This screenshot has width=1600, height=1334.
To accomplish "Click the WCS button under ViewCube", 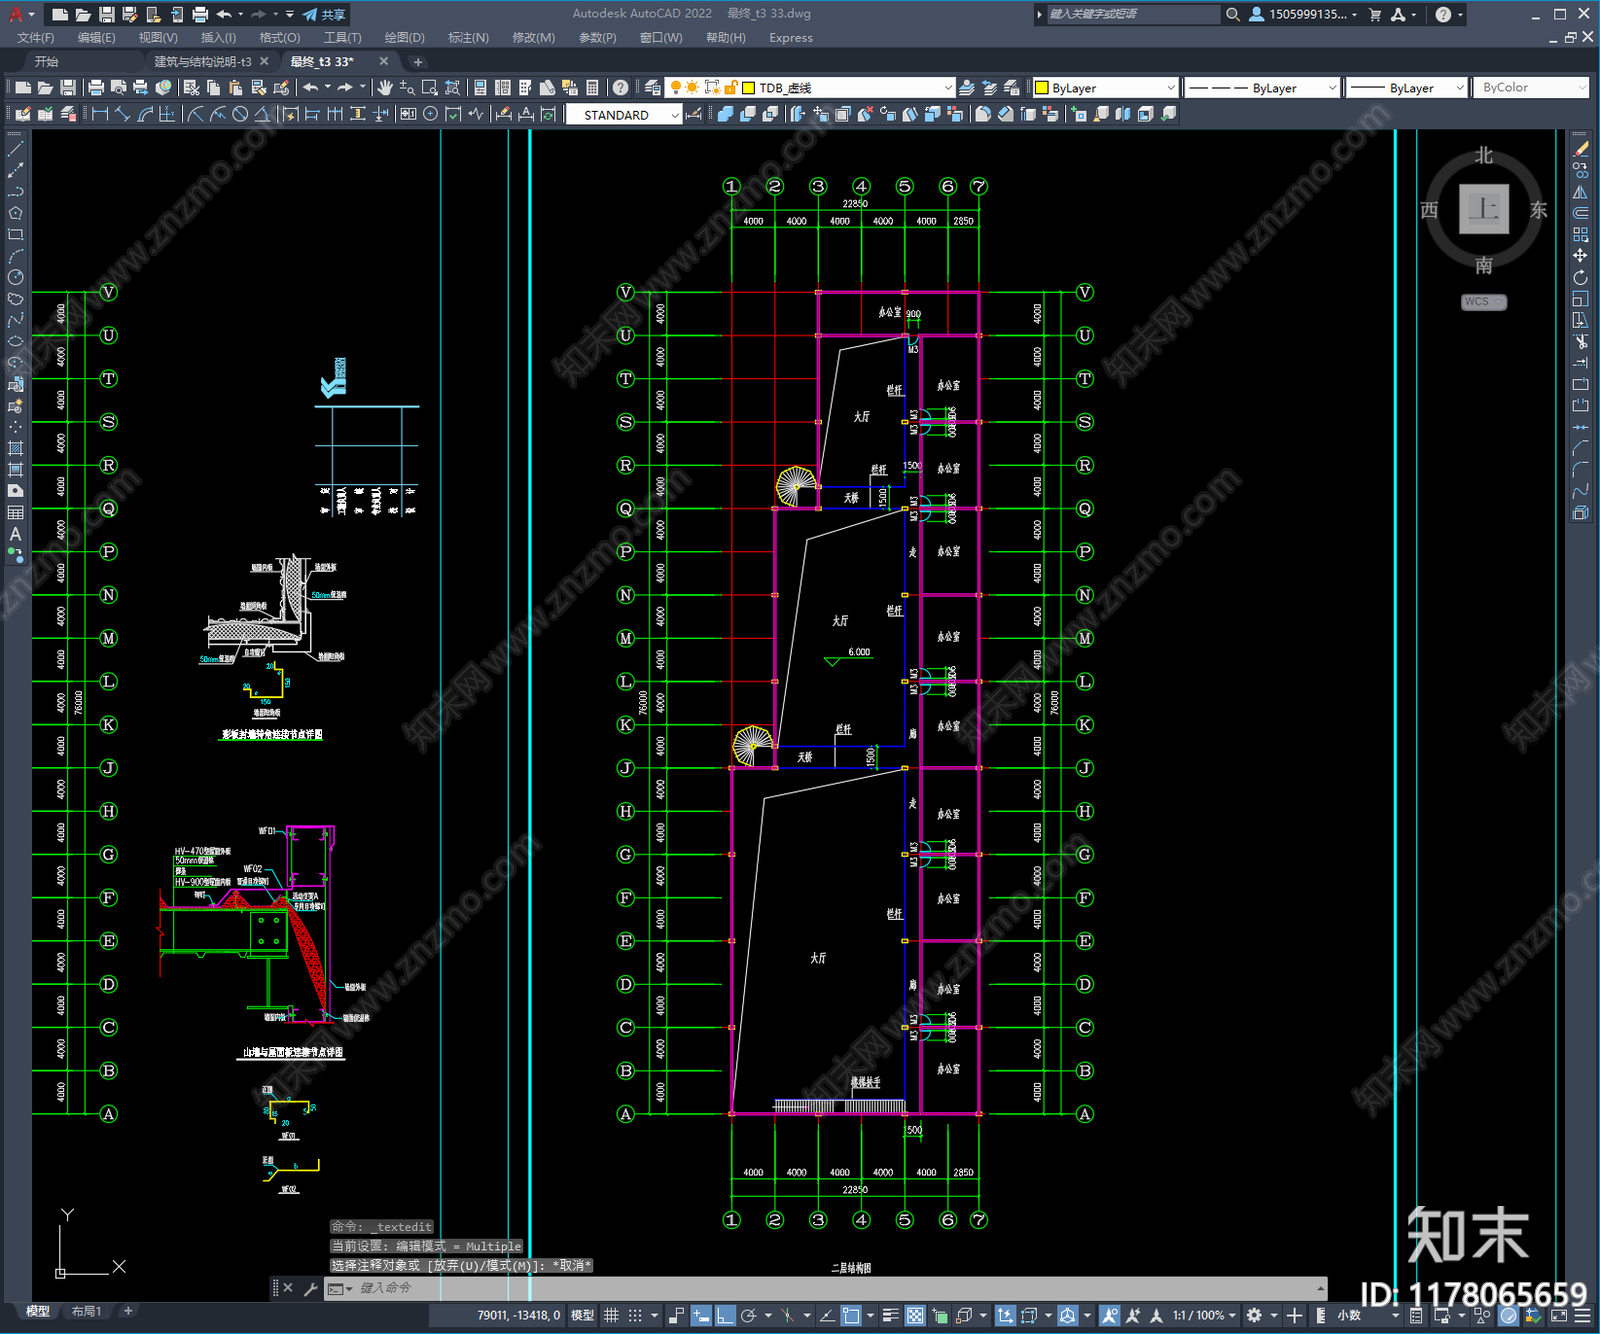I will pyautogui.click(x=1483, y=302).
